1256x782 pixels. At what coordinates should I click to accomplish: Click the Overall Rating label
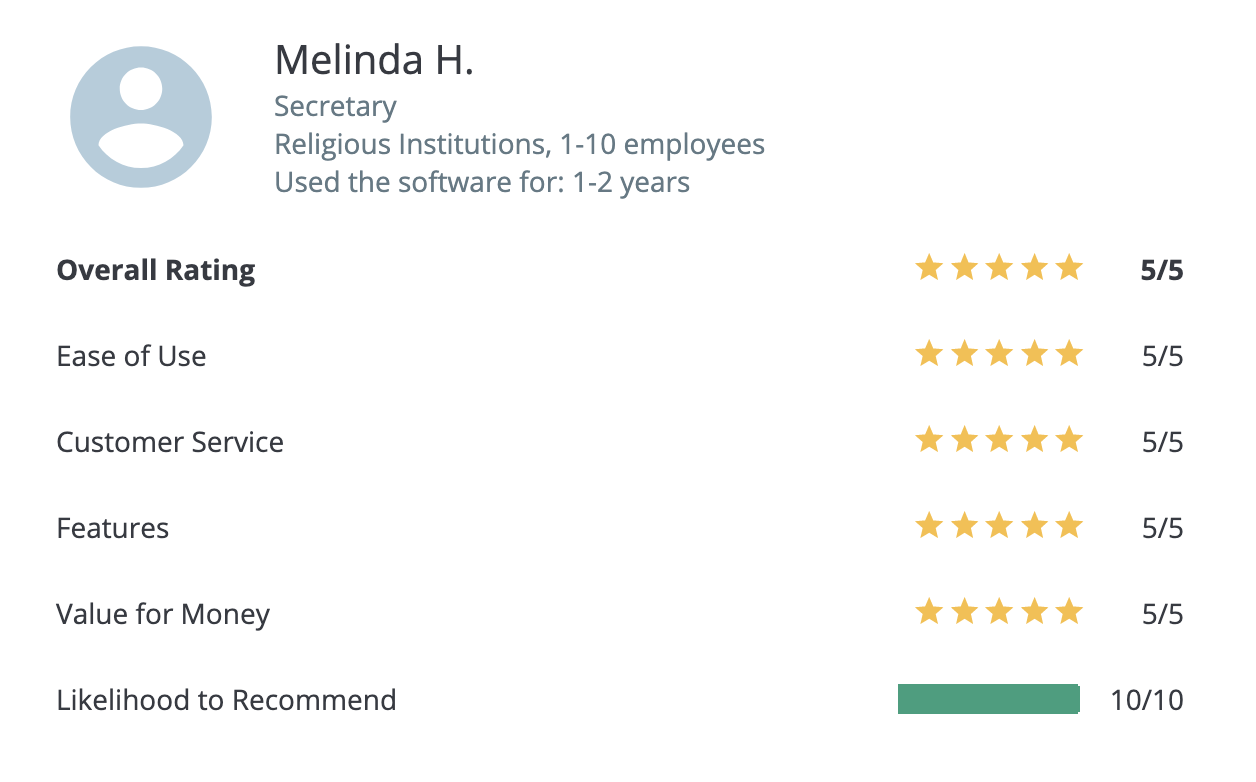coord(156,271)
